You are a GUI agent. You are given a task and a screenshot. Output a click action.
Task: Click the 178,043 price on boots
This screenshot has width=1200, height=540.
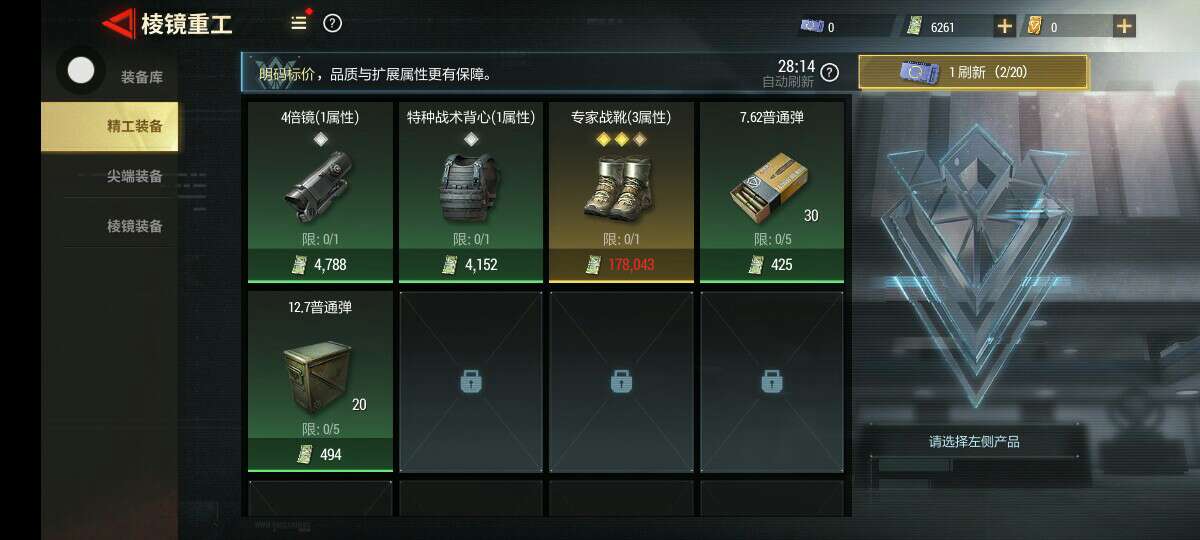tap(630, 265)
